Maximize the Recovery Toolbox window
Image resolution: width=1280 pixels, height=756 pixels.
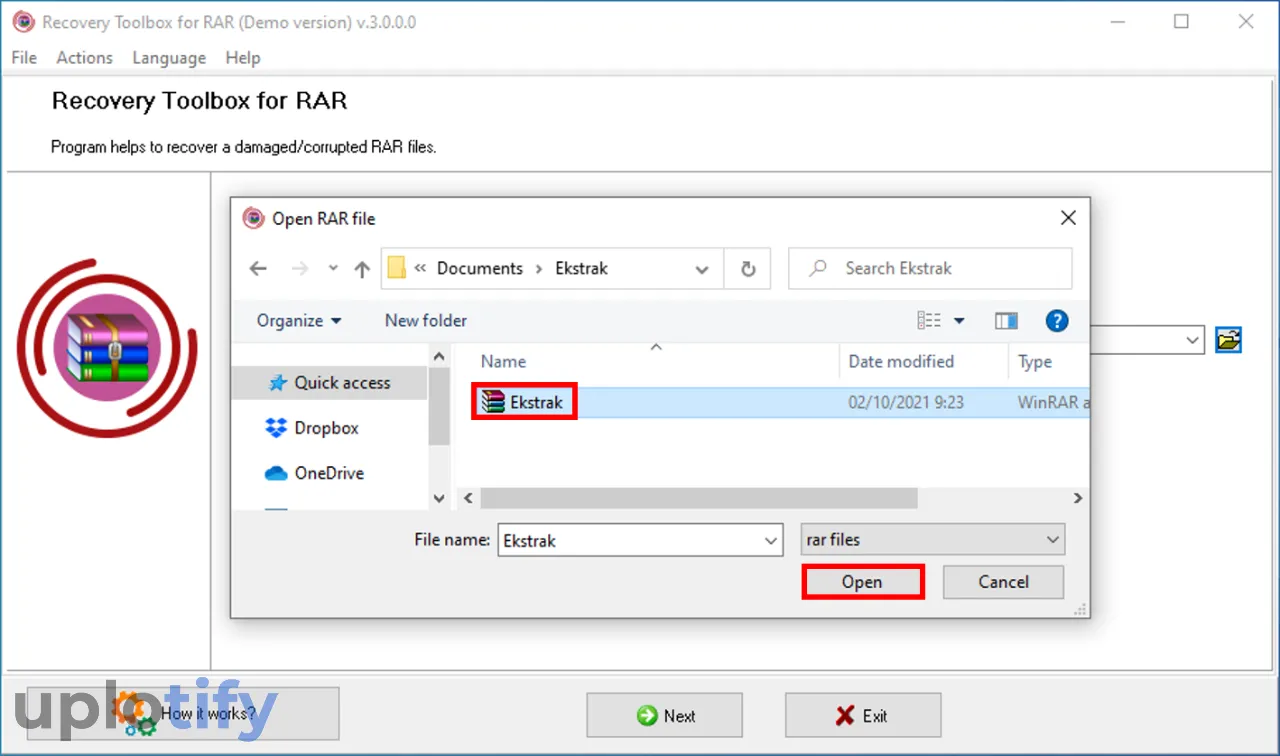[x=1182, y=21]
